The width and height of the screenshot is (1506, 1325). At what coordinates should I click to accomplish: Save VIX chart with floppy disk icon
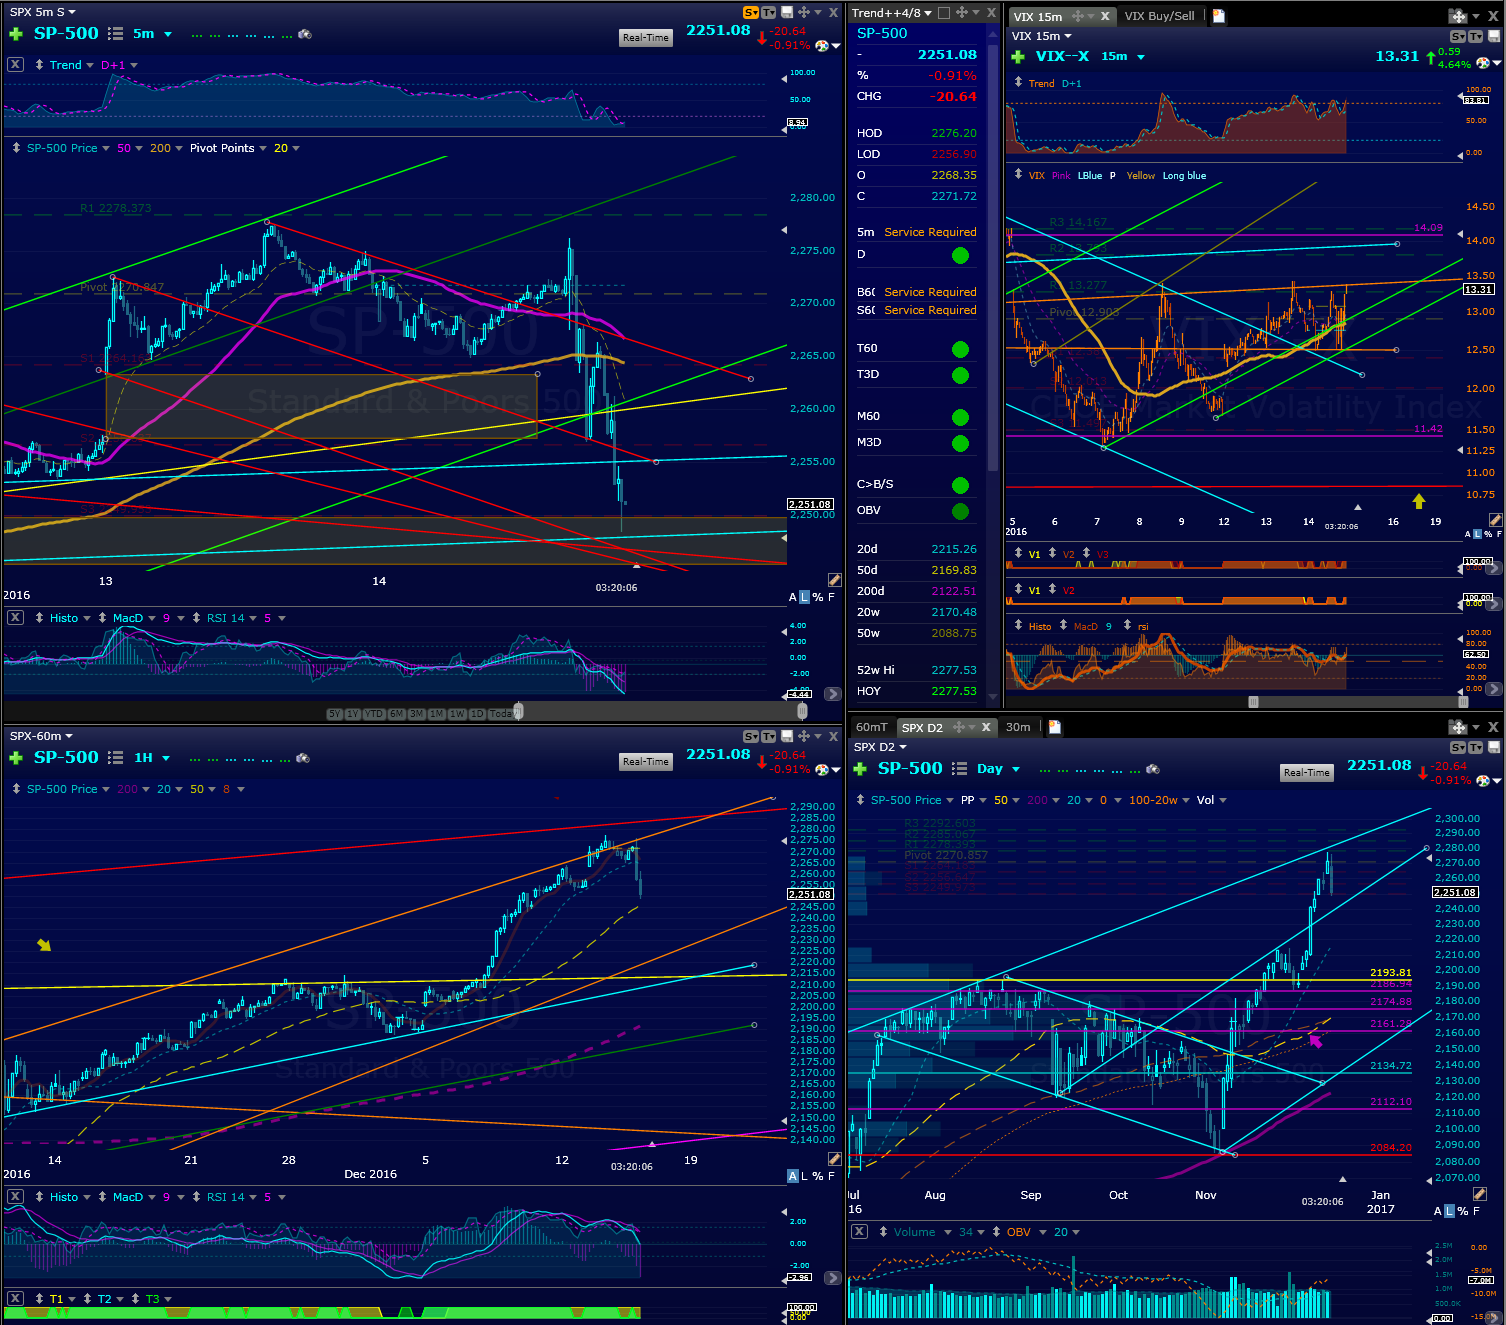click(1495, 36)
